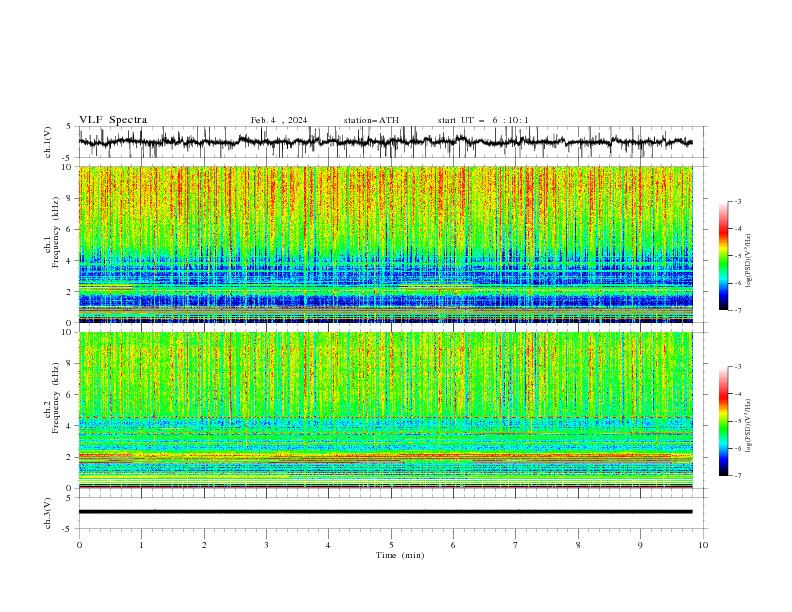
Task: Select the upper "log(PSD)(V²/Hz)" colorbar label
Action: pyautogui.click(x=748, y=261)
